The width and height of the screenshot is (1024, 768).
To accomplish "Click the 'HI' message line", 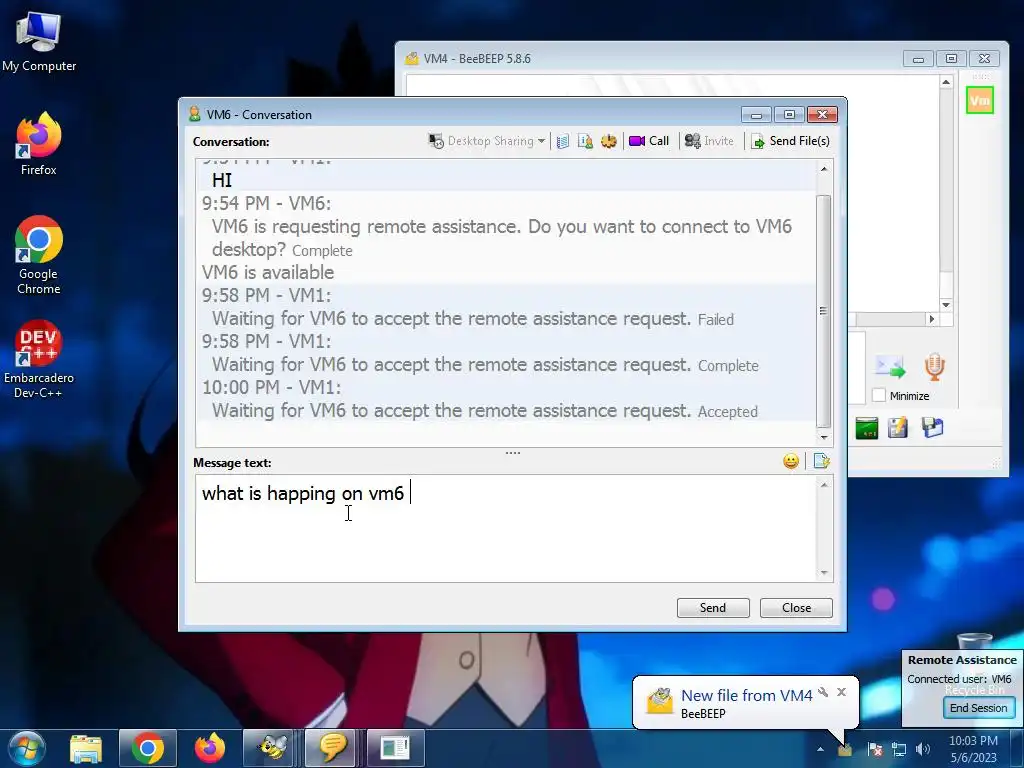I will point(222,180).
